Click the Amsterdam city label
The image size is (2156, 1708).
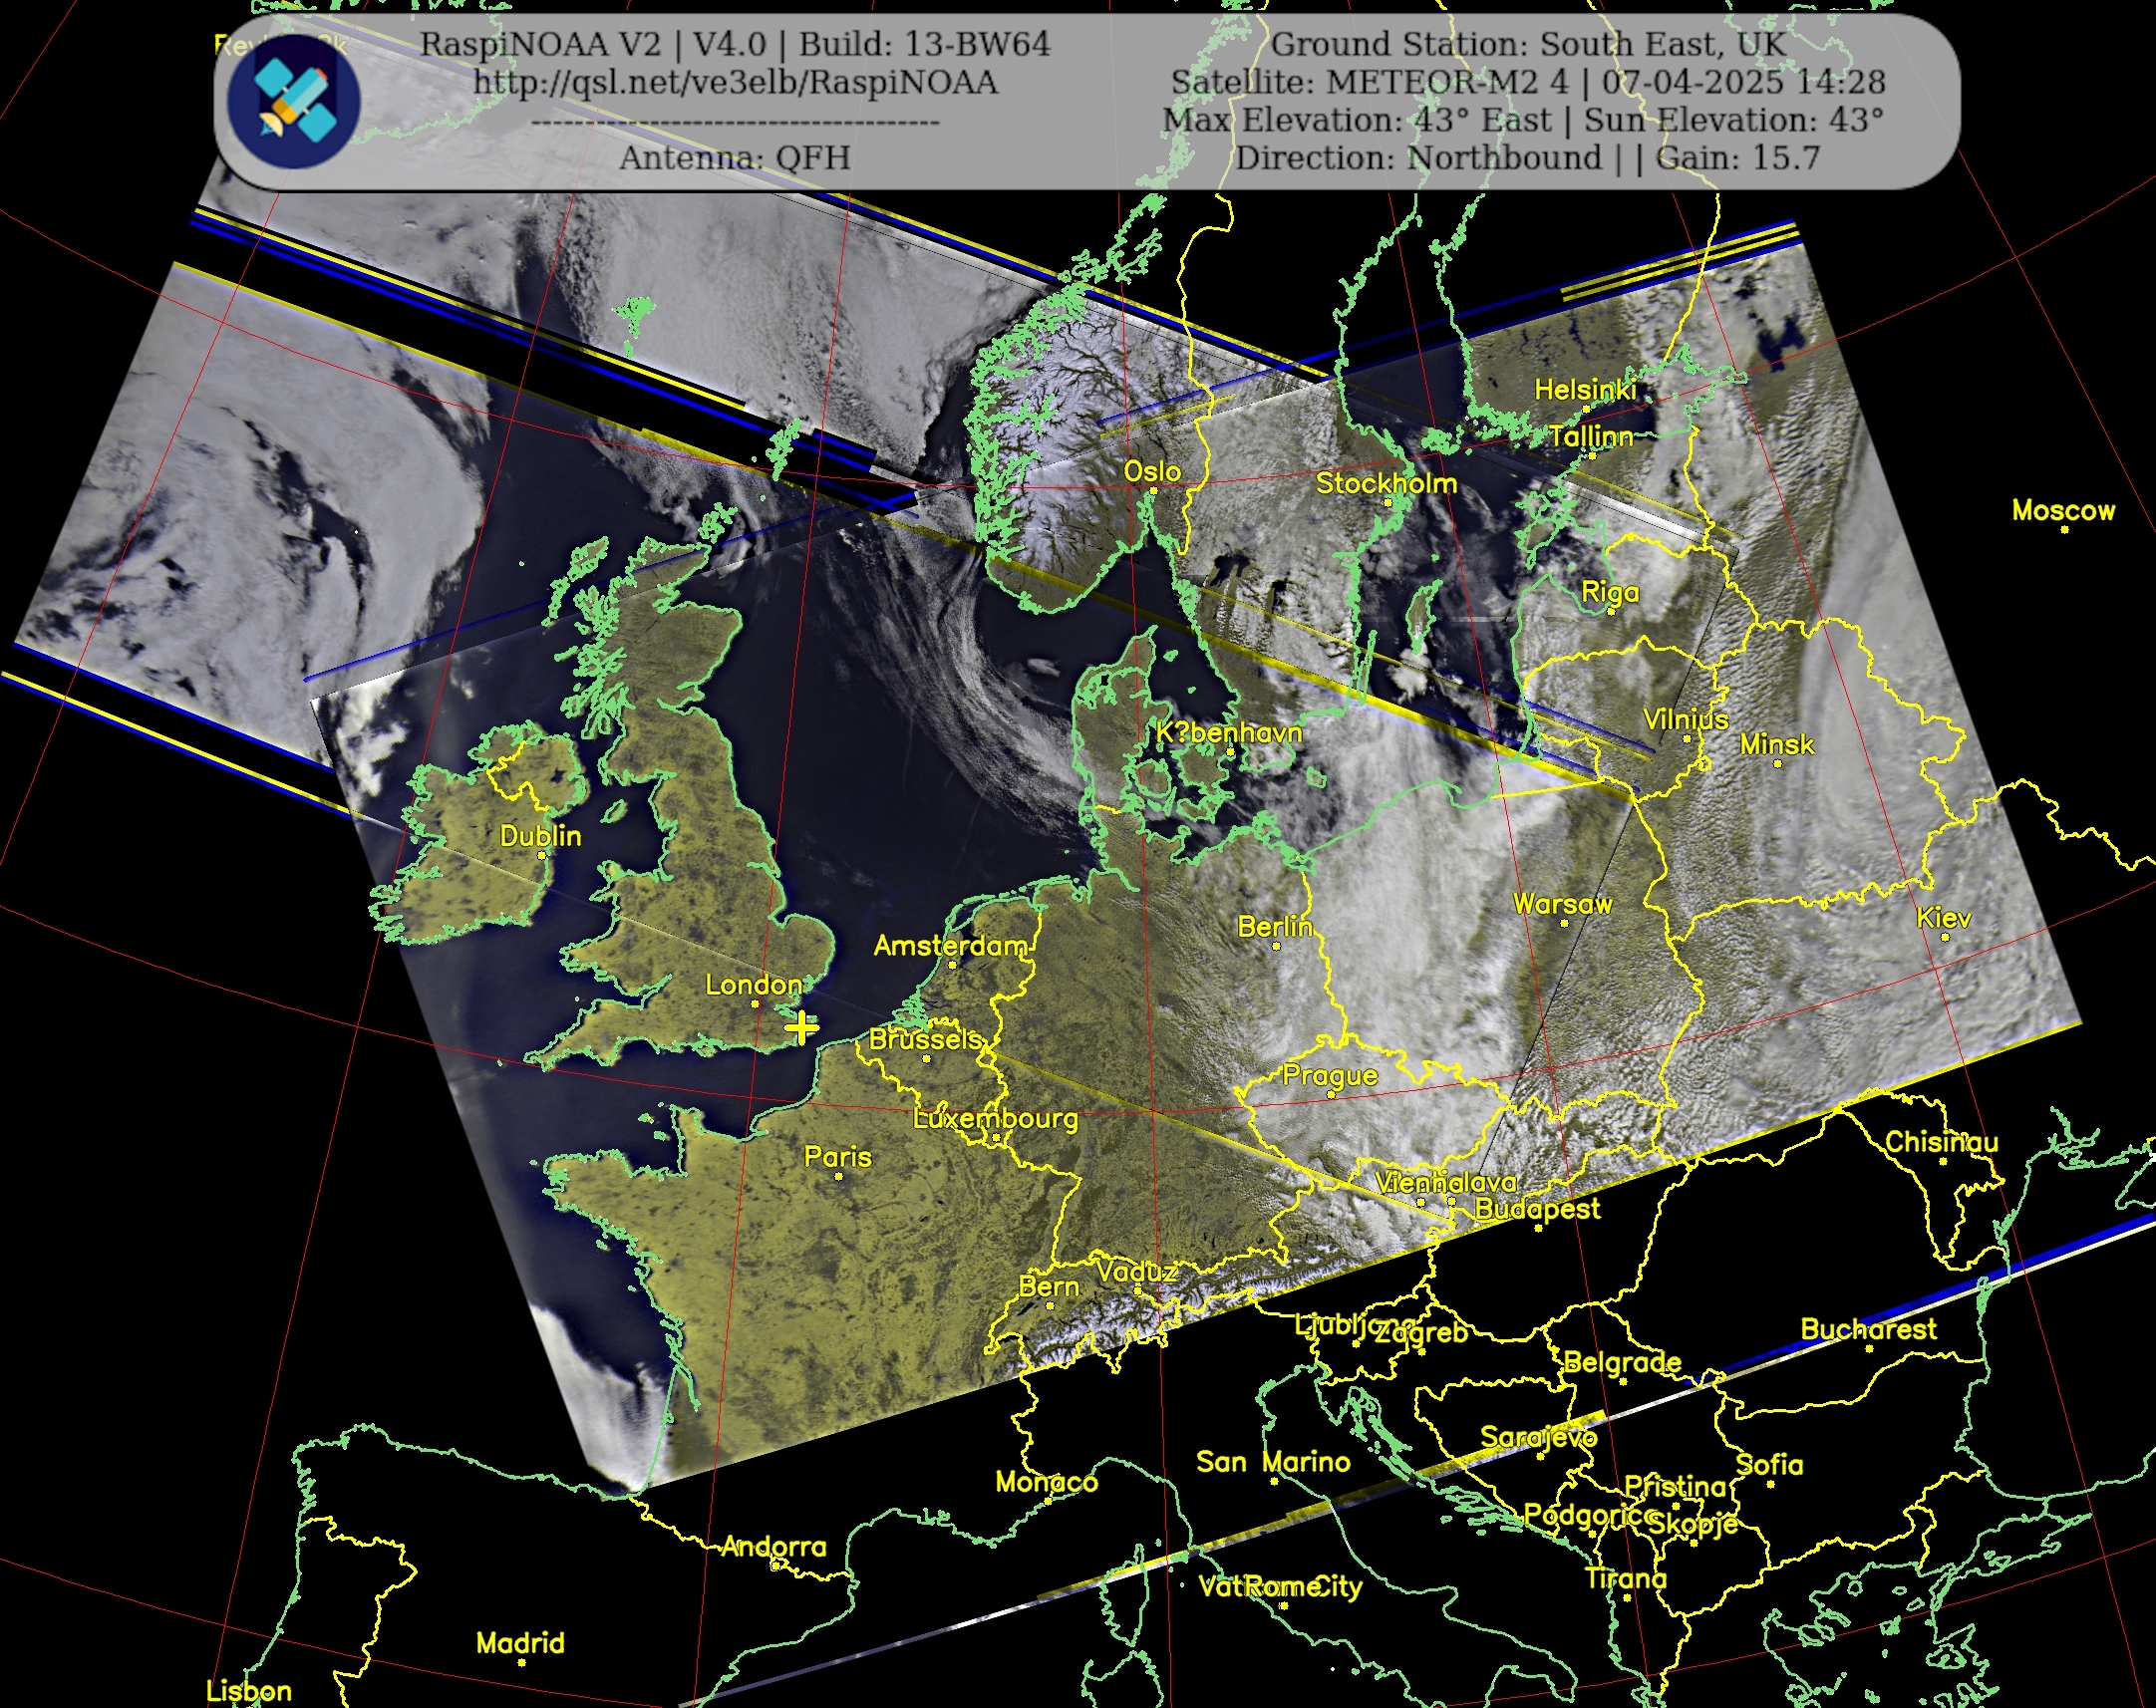point(951,946)
